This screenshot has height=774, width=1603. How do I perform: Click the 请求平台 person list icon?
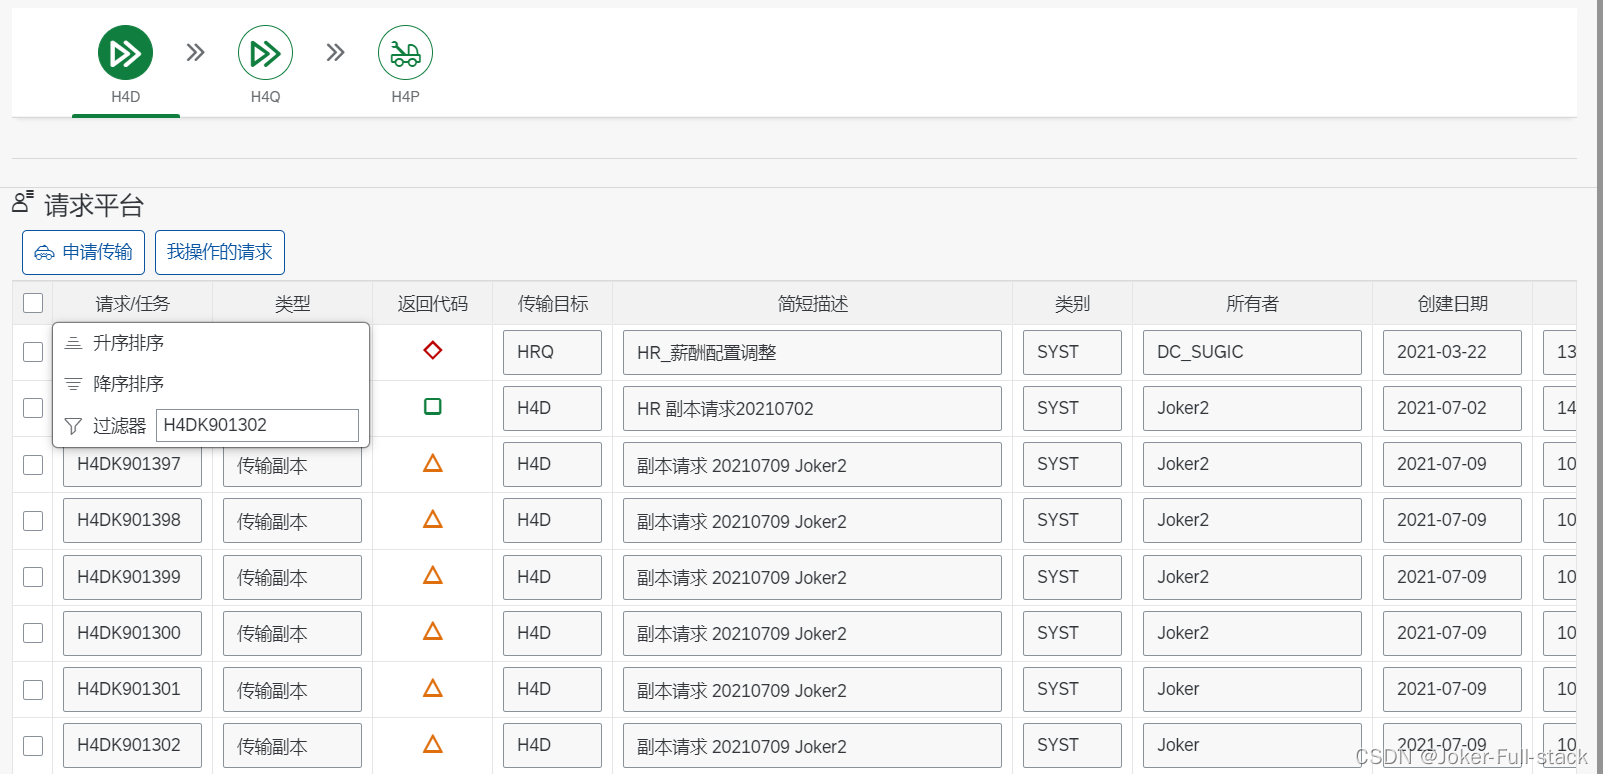point(23,201)
